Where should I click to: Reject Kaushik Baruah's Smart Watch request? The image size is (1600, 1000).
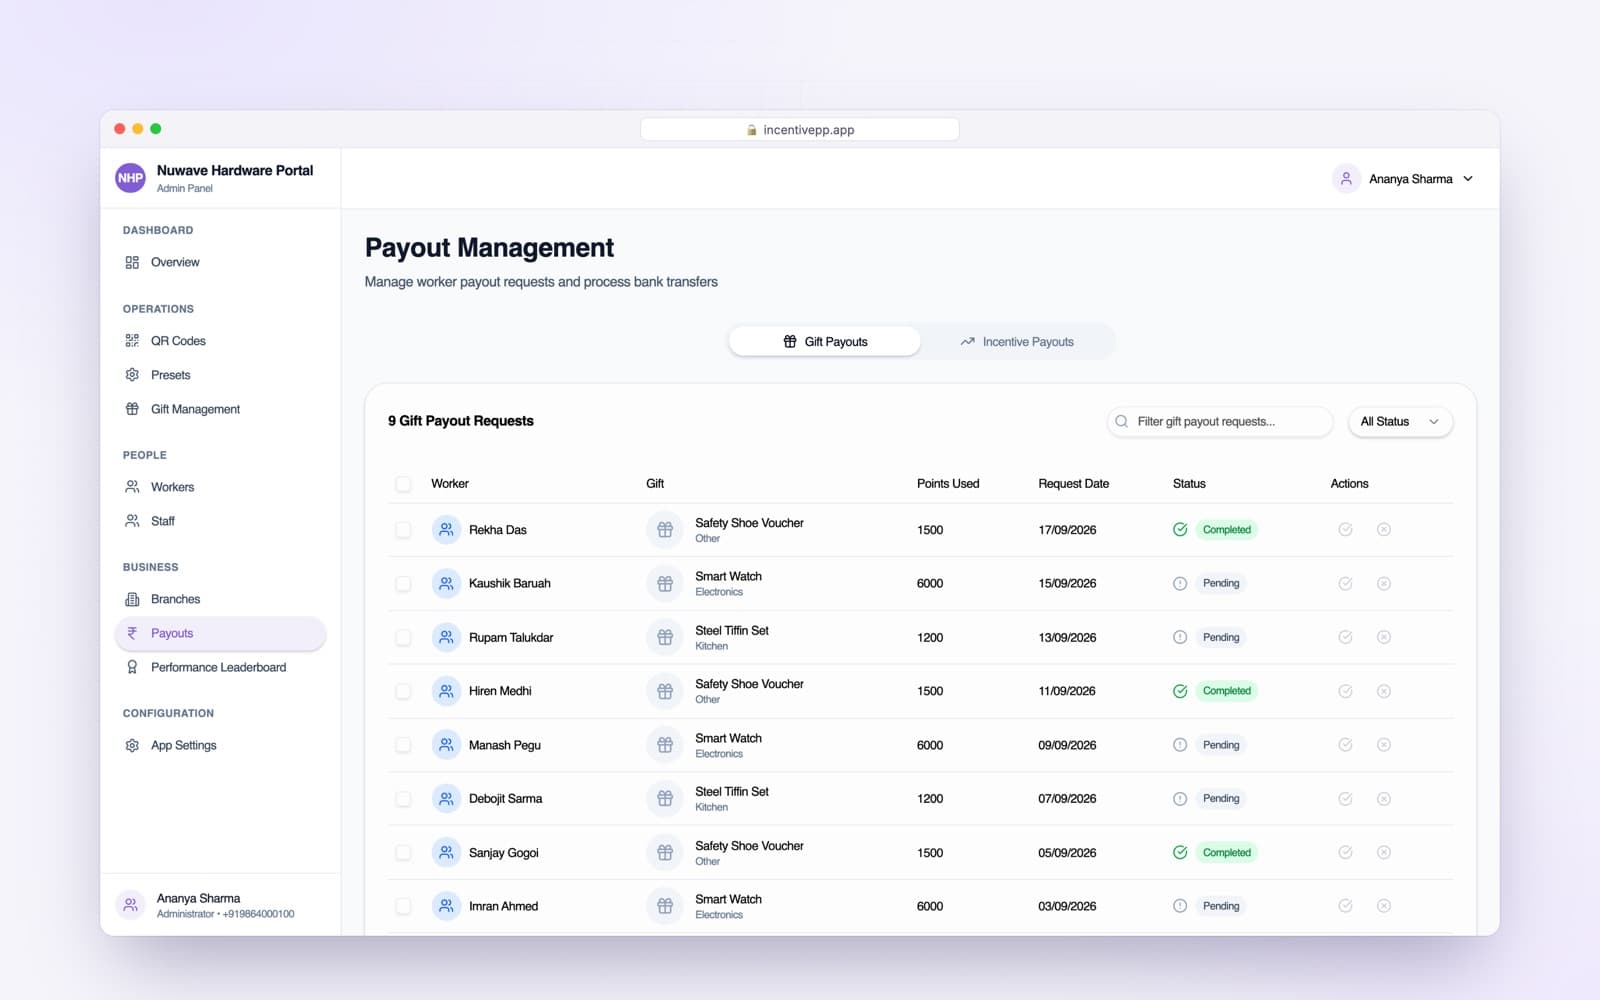click(x=1384, y=583)
